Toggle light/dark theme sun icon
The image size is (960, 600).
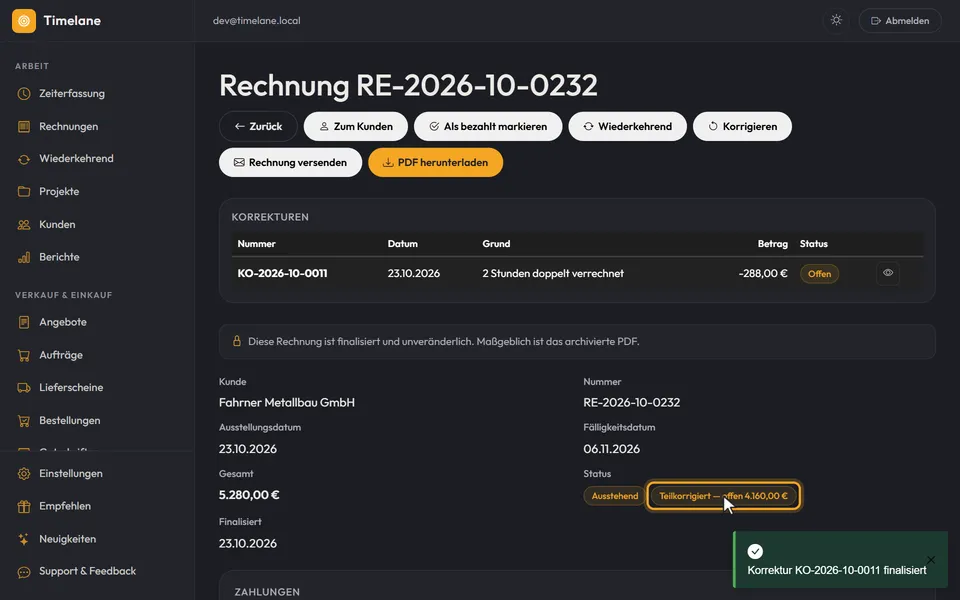[x=836, y=20]
